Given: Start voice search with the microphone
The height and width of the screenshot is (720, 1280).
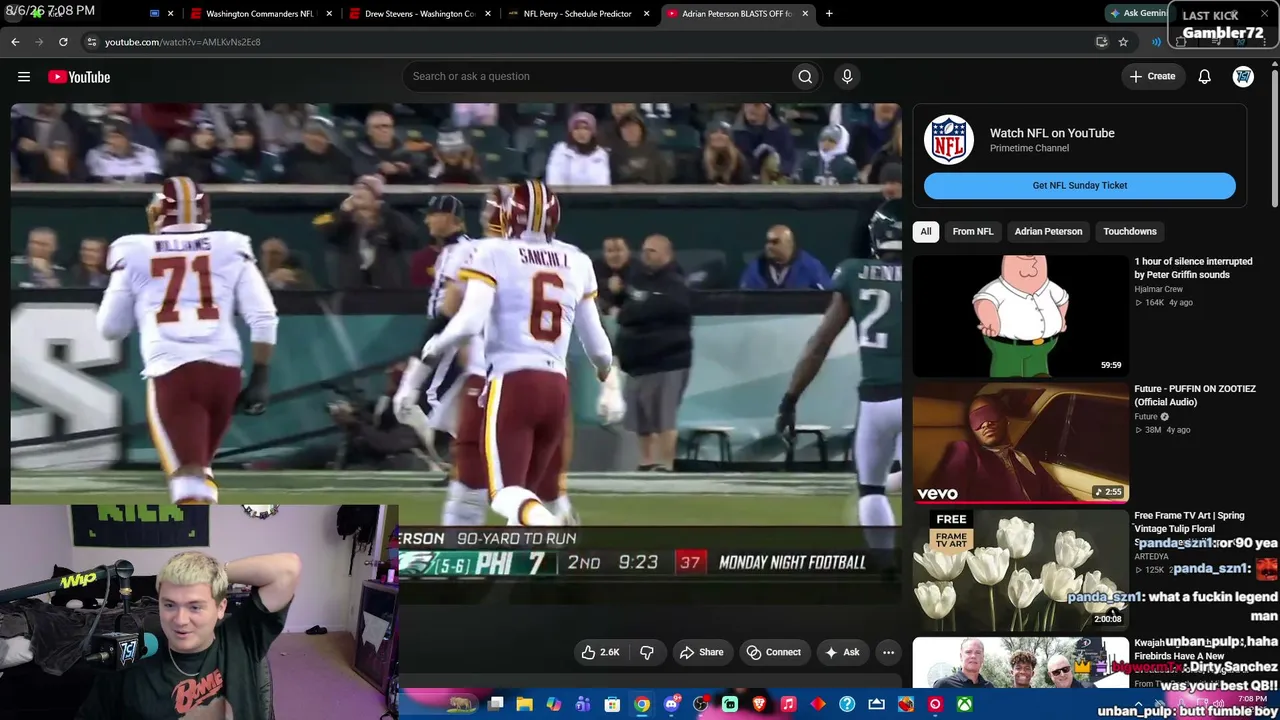Looking at the screenshot, I should (x=847, y=76).
